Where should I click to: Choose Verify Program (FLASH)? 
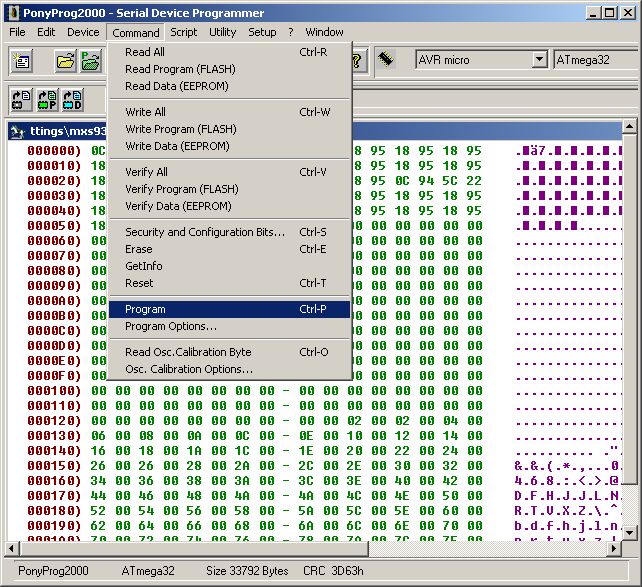pyautogui.click(x=229, y=189)
